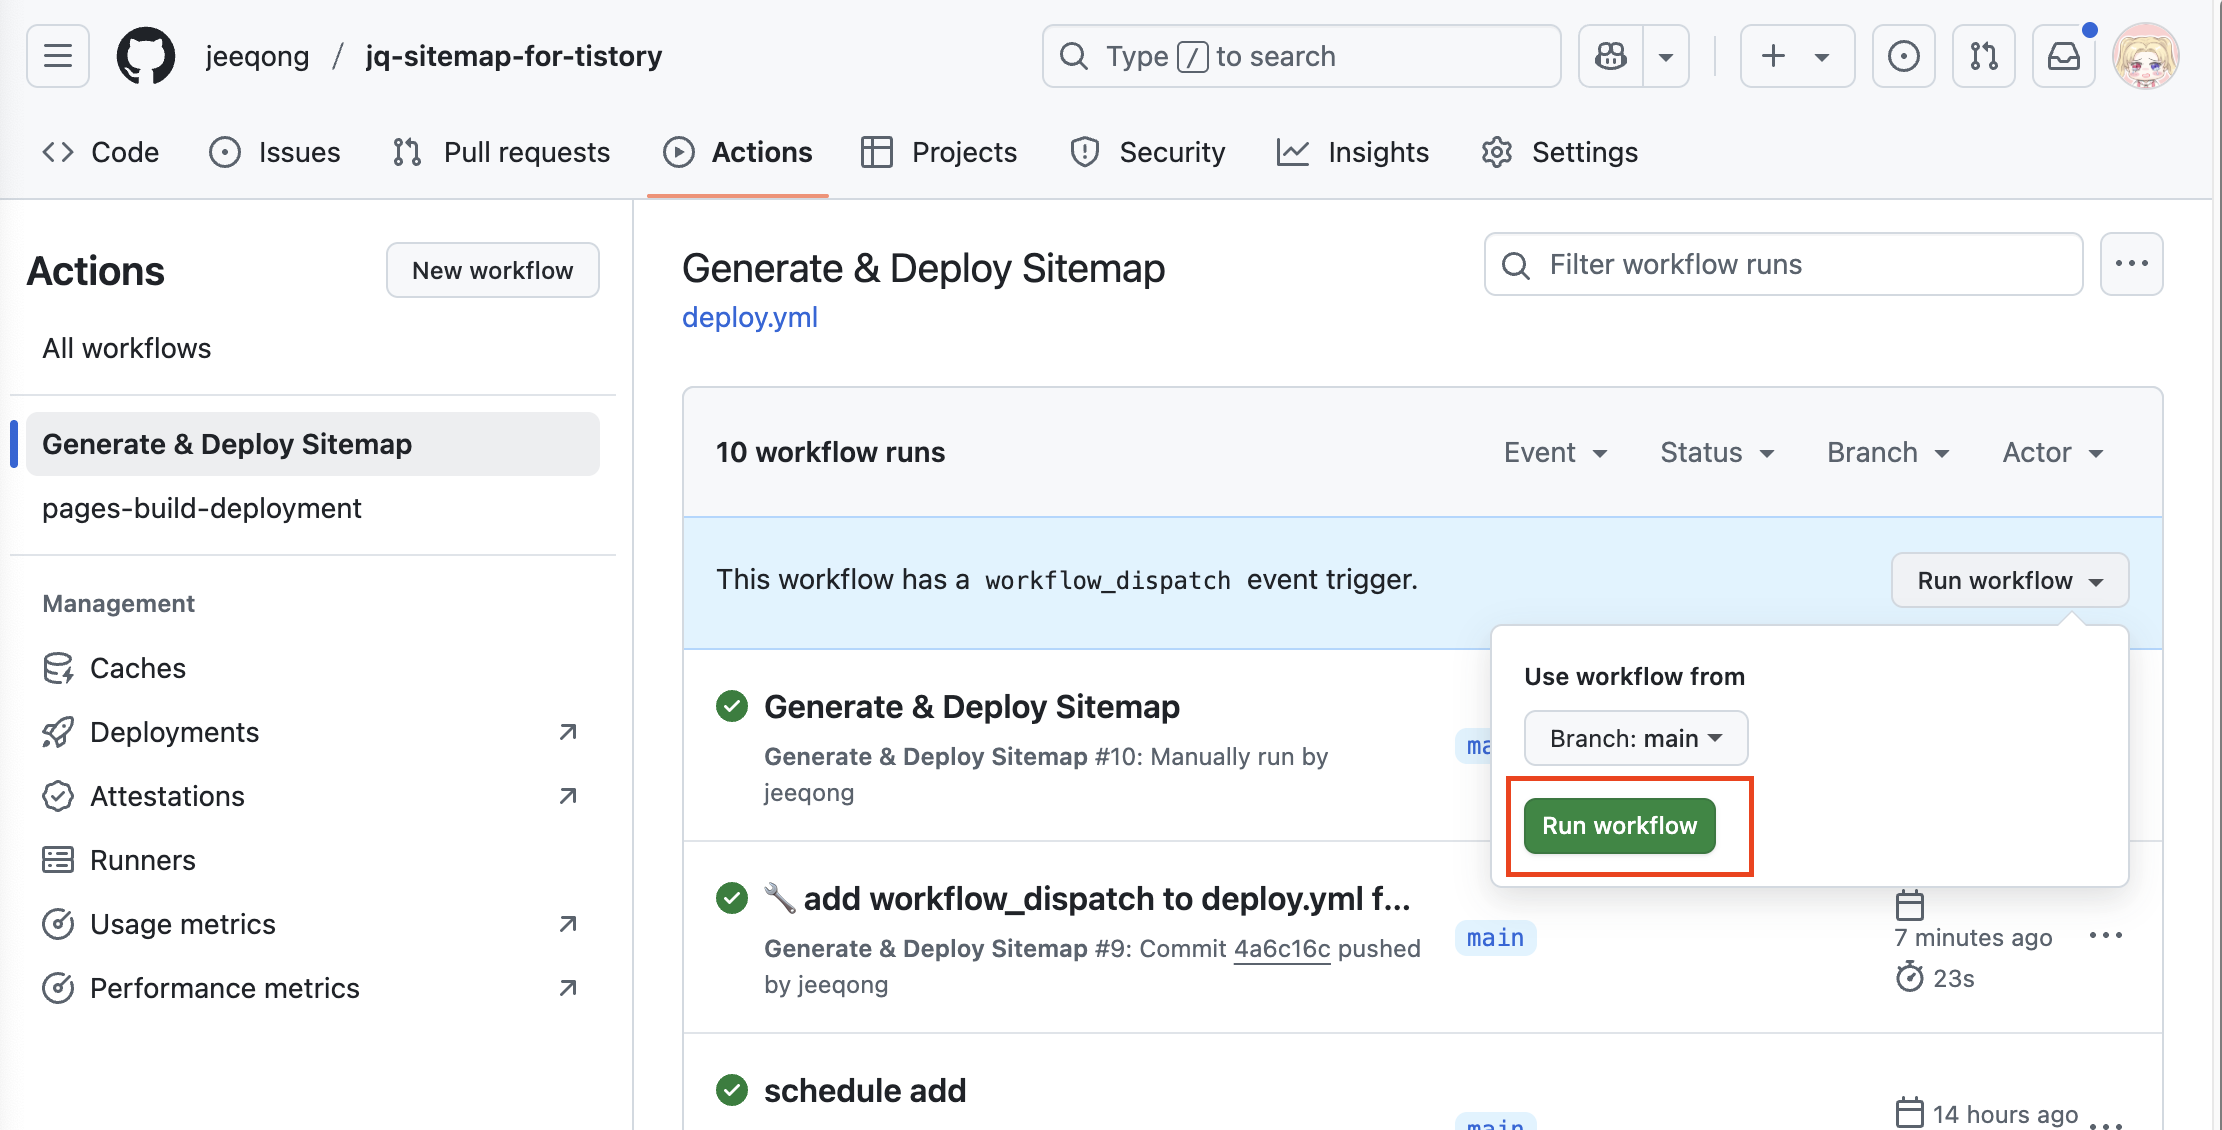Viewport: 2222px width, 1130px height.
Task: Expand the Status filter dropdown
Action: tap(1717, 453)
